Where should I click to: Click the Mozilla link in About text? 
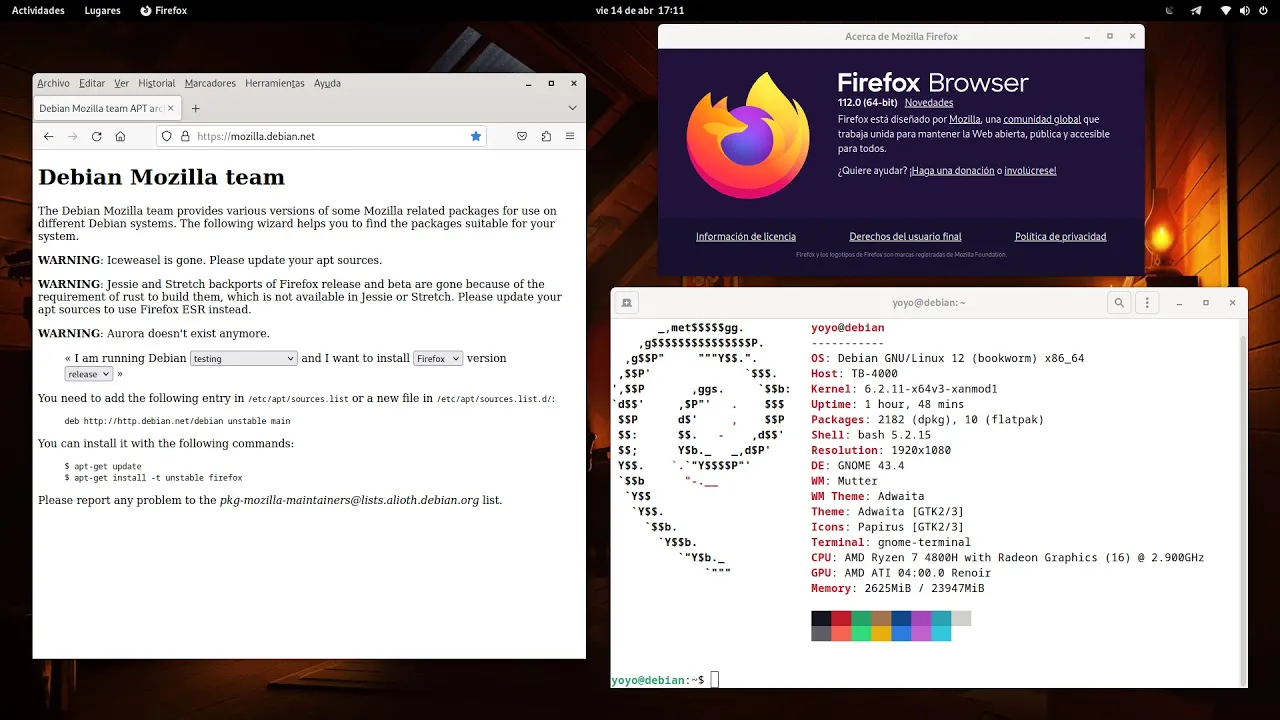[965, 119]
